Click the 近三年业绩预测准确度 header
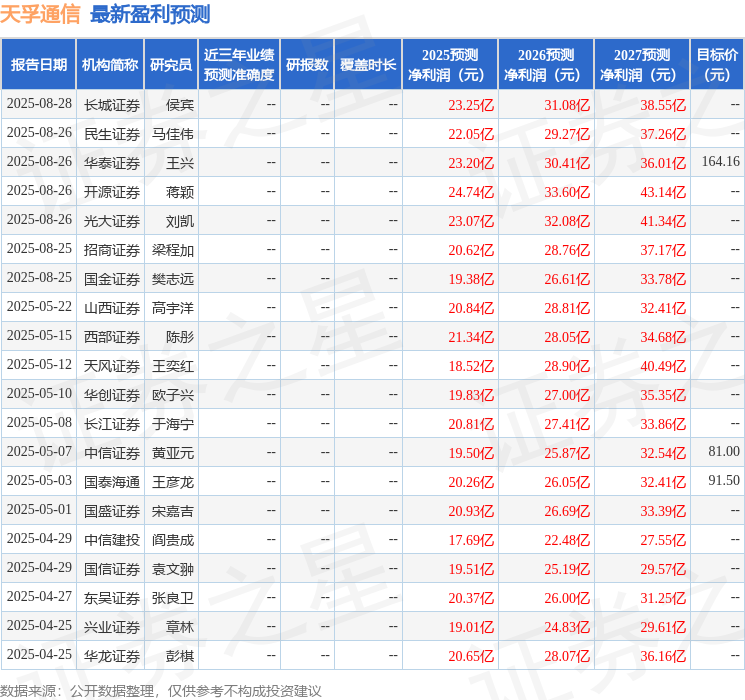 pyautogui.click(x=239, y=65)
